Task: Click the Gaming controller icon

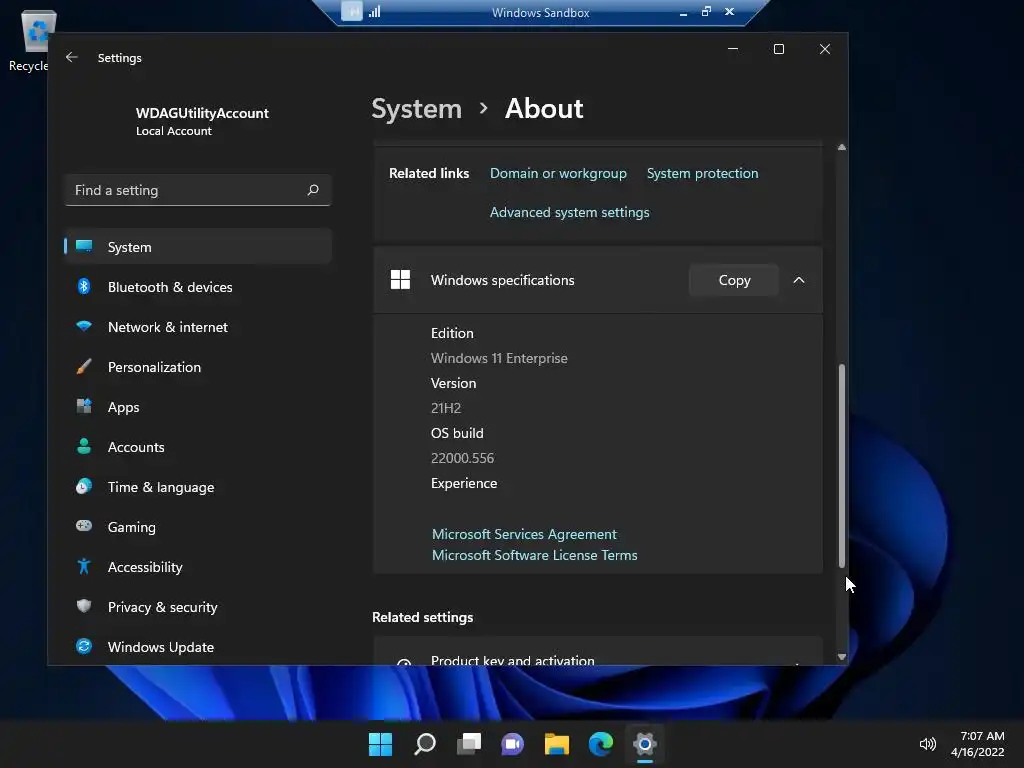Action: click(84, 526)
